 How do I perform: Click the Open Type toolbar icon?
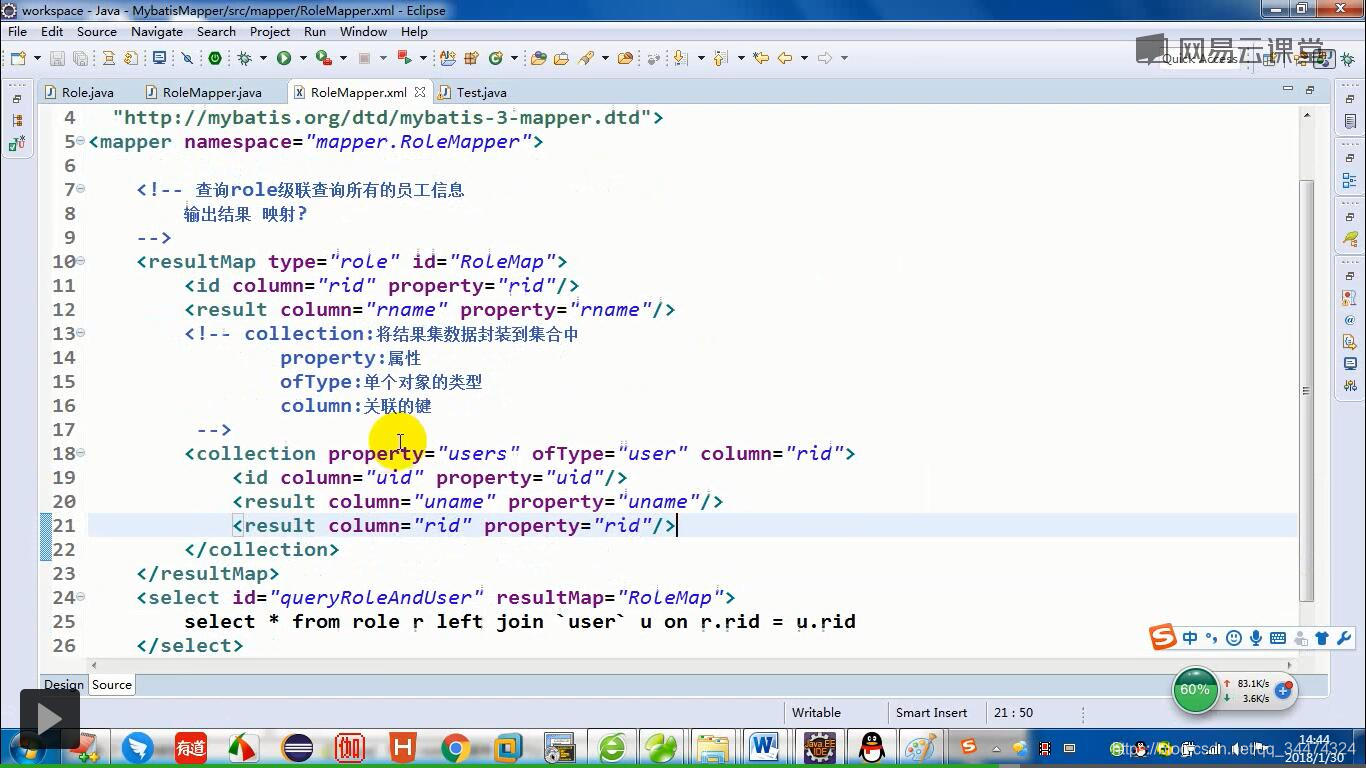[x=538, y=58]
